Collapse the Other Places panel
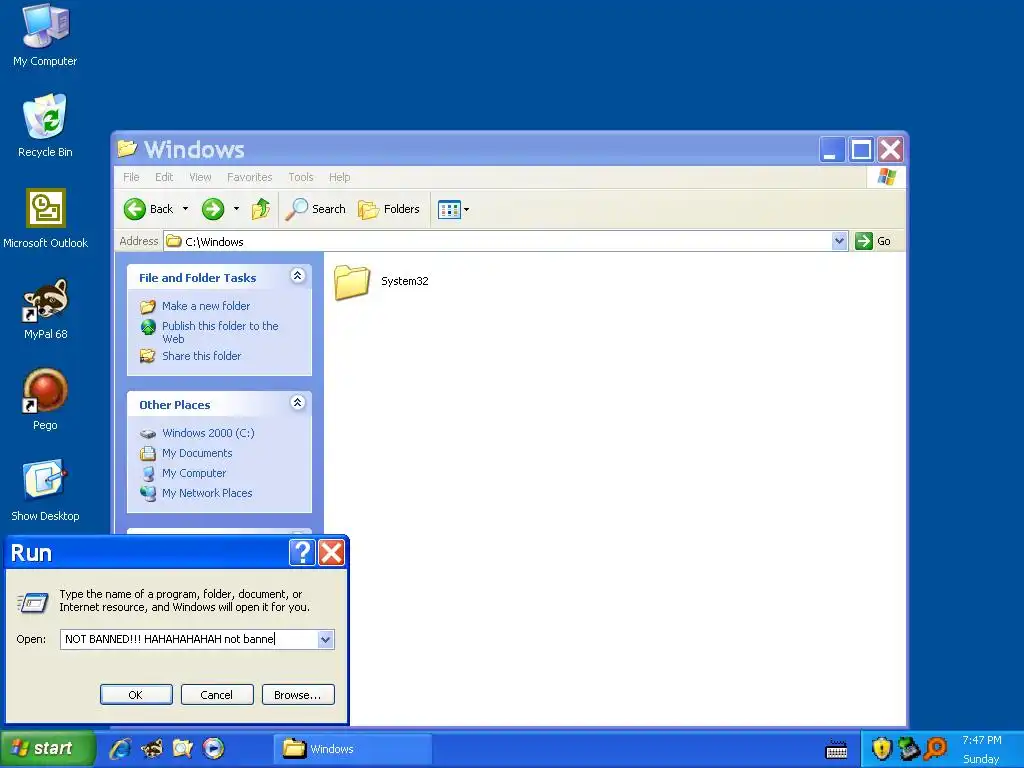The width and height of the screenshot is (1024, 768). tap(297, 402)
